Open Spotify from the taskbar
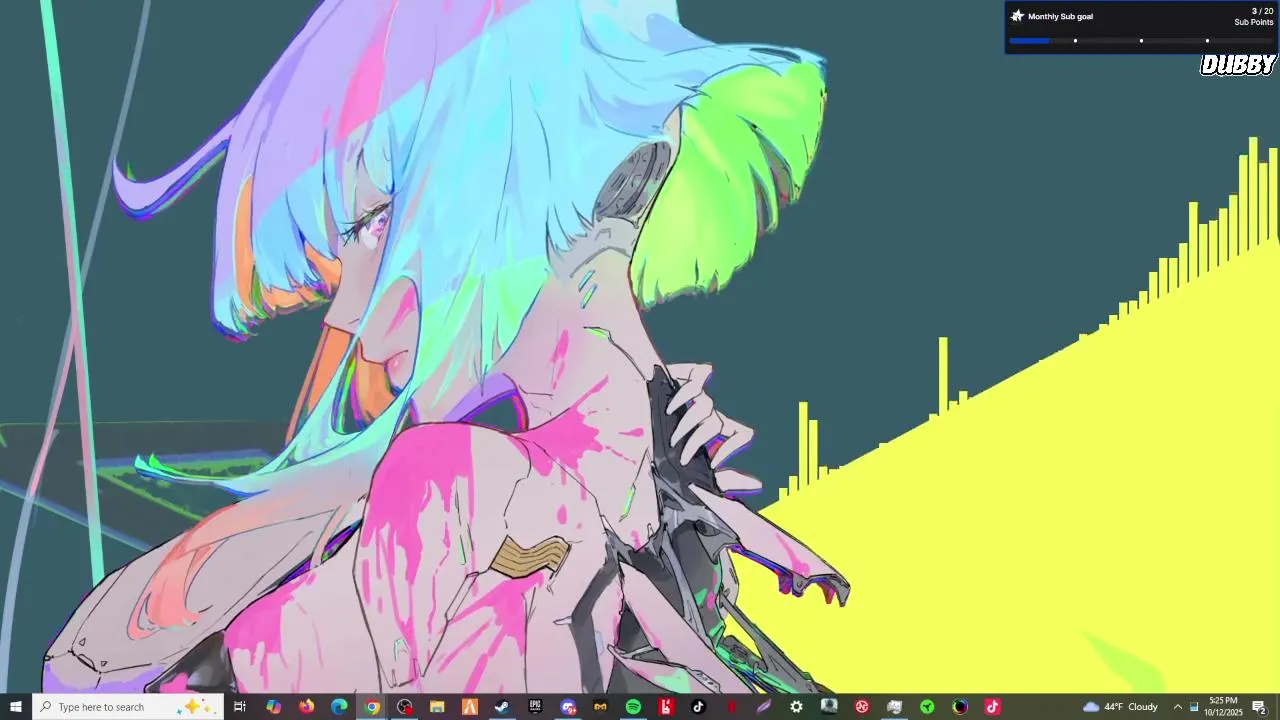 click(633, 707)
